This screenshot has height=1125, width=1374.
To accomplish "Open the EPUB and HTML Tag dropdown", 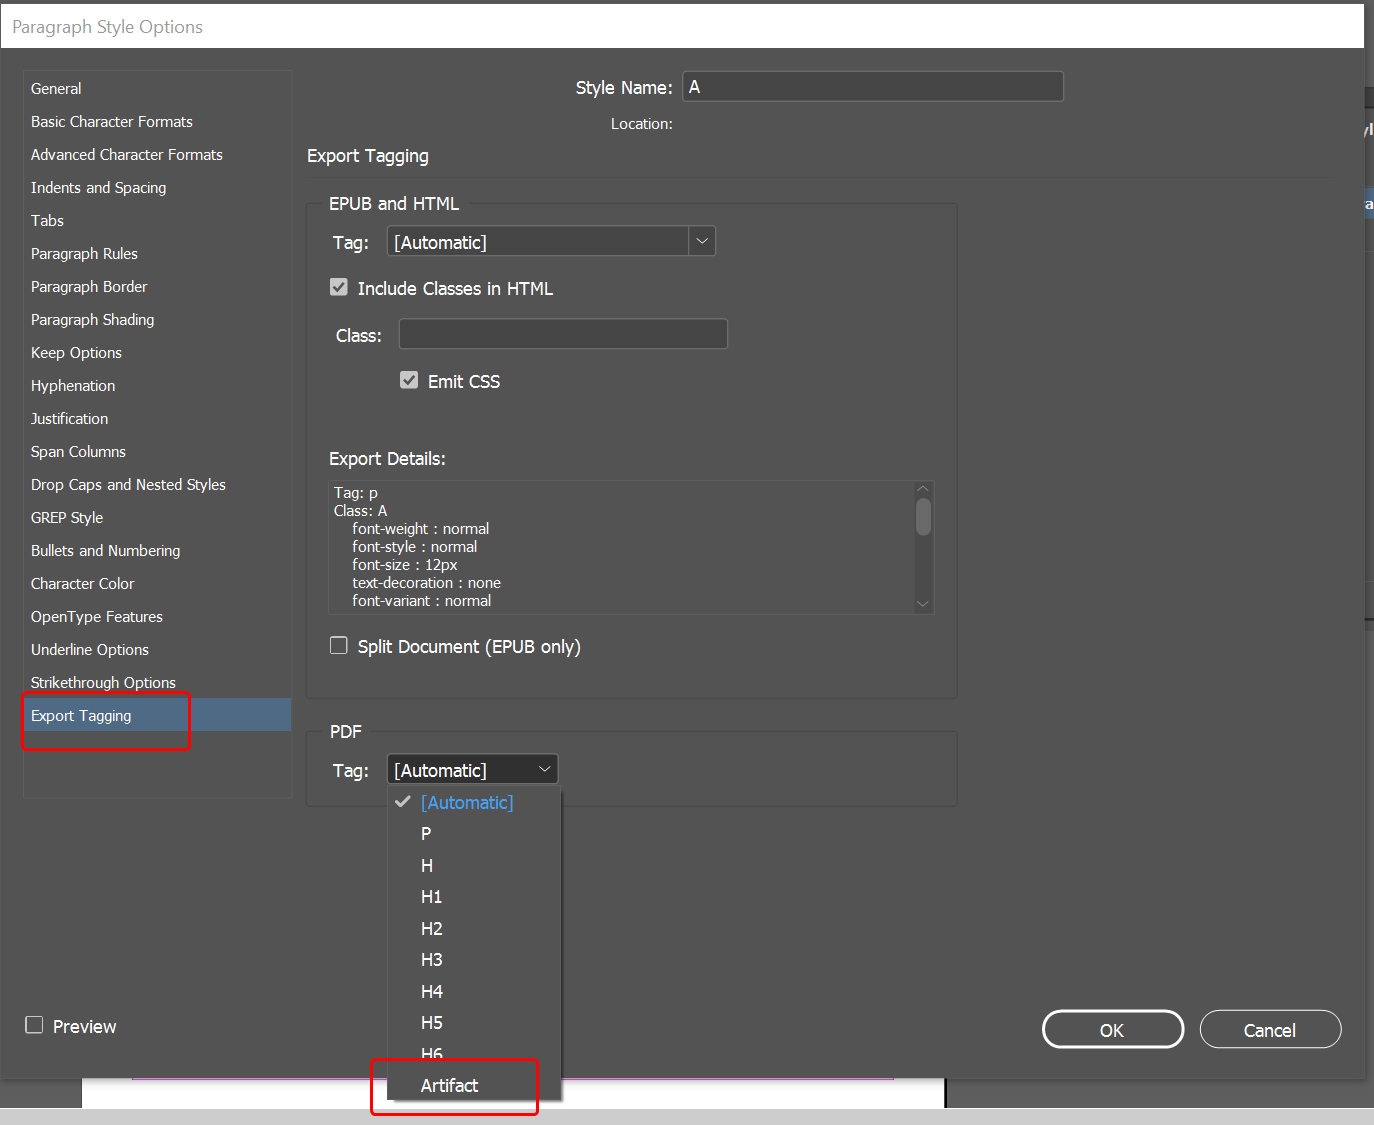I will [x=701, y=241].
